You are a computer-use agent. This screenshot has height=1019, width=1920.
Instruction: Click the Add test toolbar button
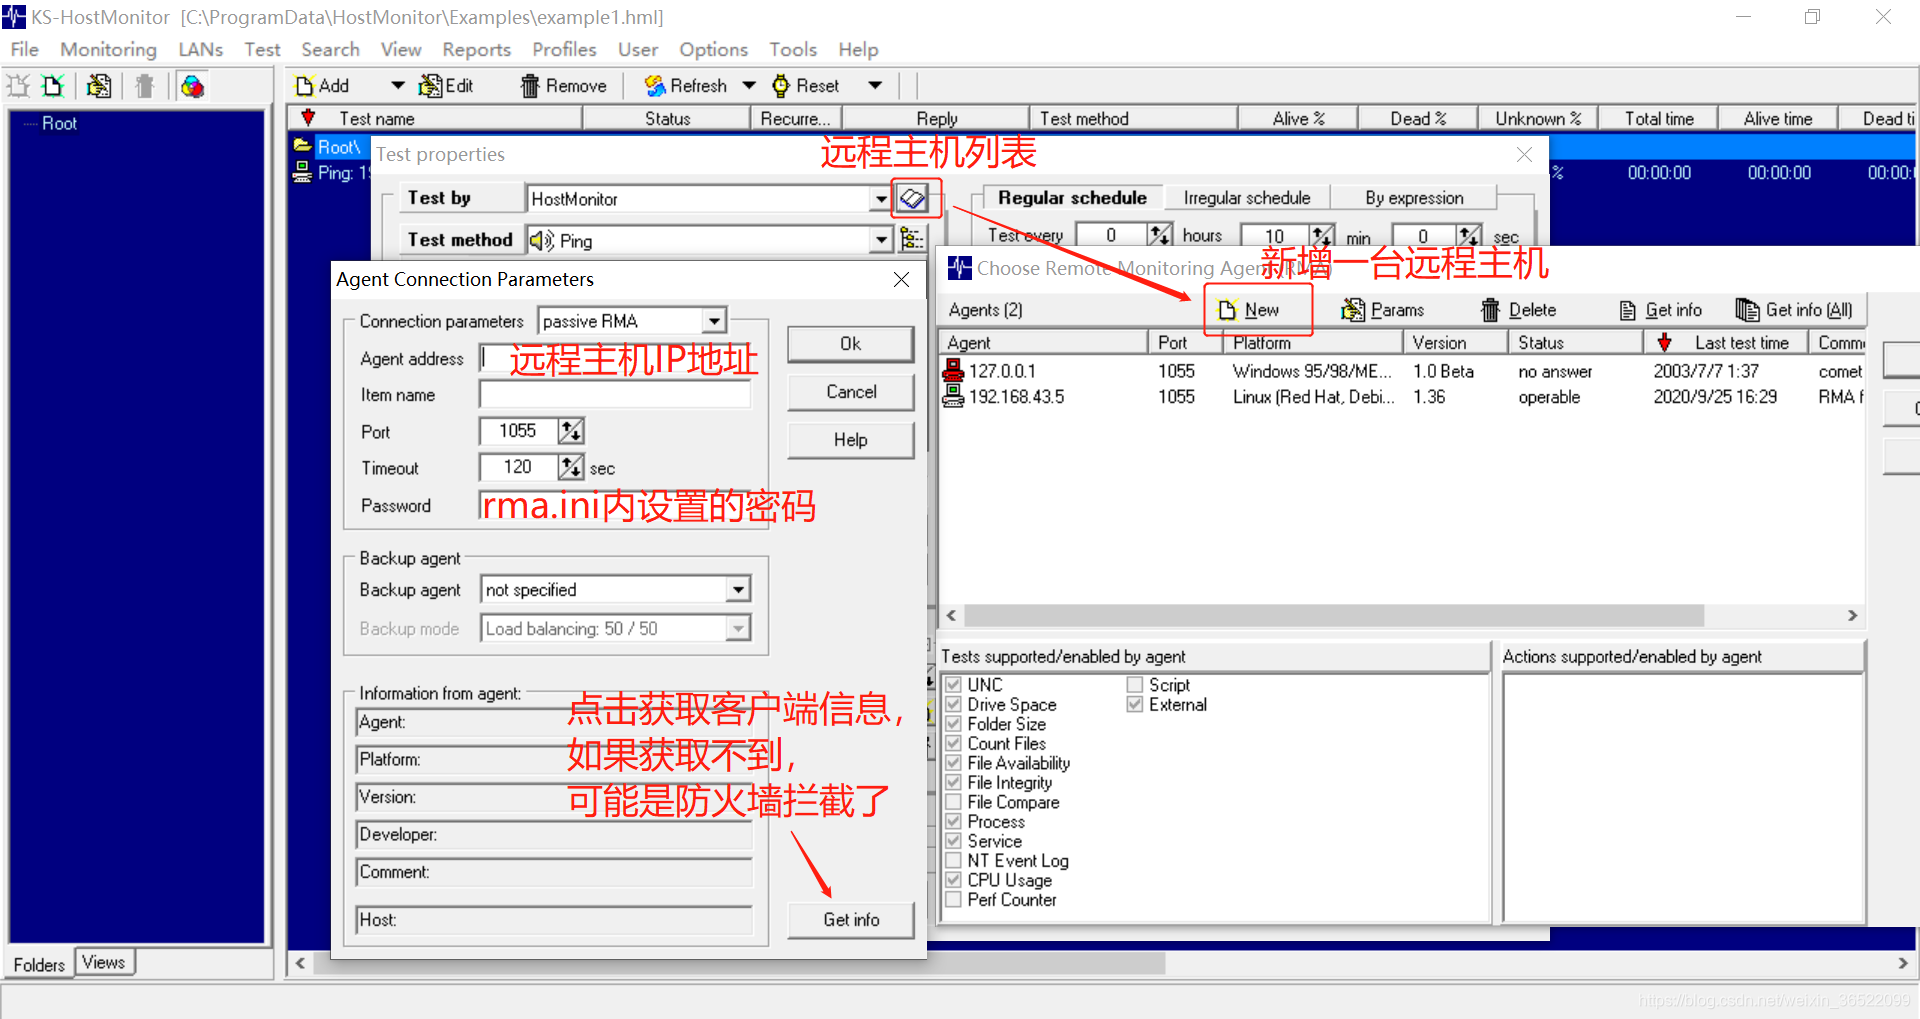tap(323, 86)
